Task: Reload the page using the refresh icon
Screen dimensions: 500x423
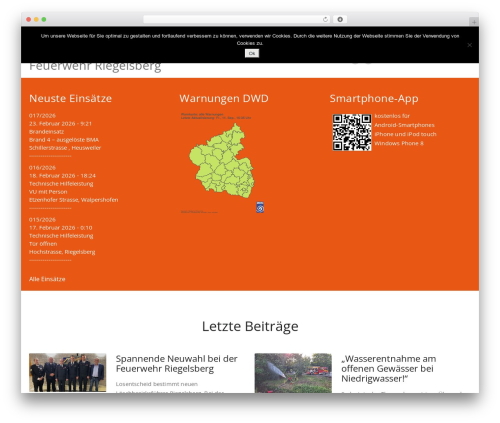Action: tap(325, 20)
